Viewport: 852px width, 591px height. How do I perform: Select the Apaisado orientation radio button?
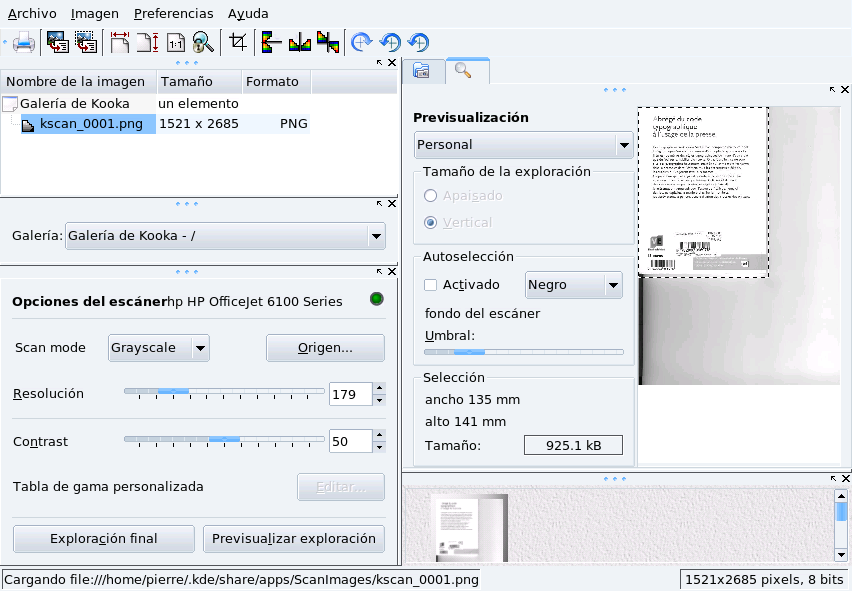point(431,196)
